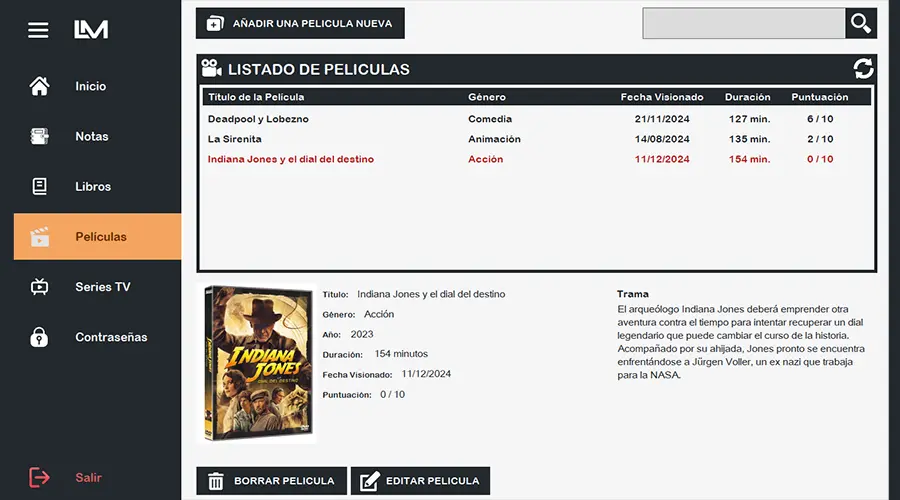Click the pencil icon on Editar Pelicula
900x500 pixels.
[369, 481]
